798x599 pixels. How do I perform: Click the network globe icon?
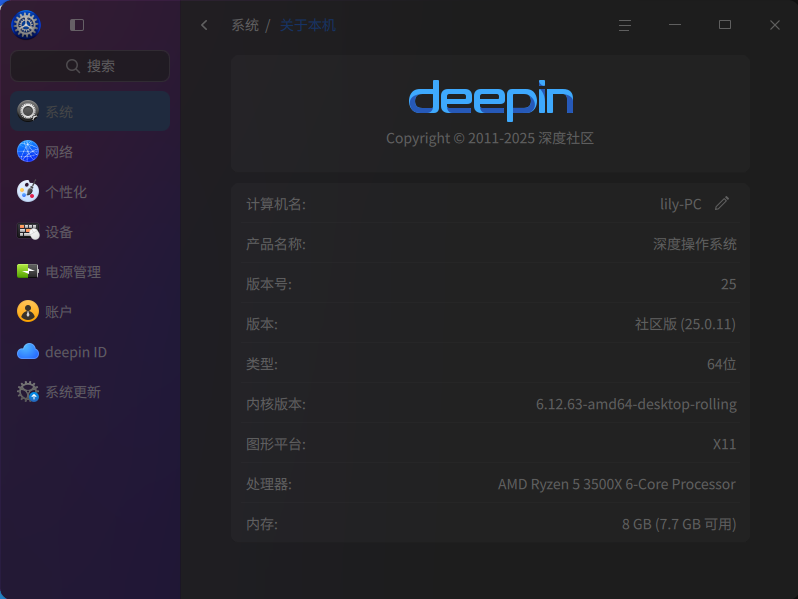point(28,151)
